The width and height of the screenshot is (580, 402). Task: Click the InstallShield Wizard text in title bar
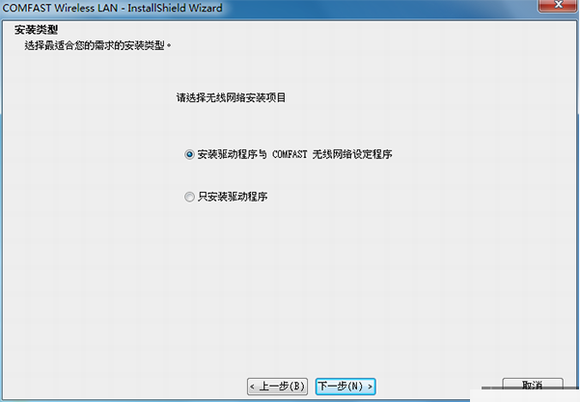(x=175, y=8)
